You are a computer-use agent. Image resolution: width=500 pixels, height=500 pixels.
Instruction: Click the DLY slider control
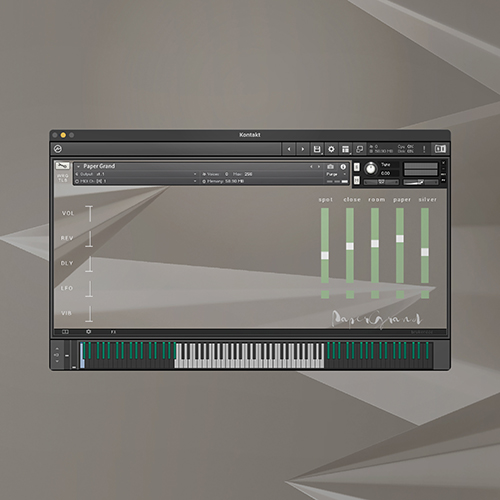(x=89, y=264)
